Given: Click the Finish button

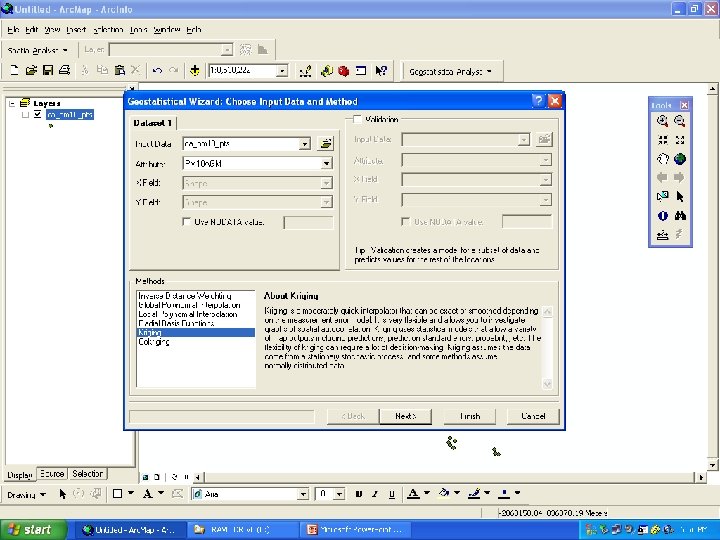Looking at the screenshot, I should pos(470,416).
